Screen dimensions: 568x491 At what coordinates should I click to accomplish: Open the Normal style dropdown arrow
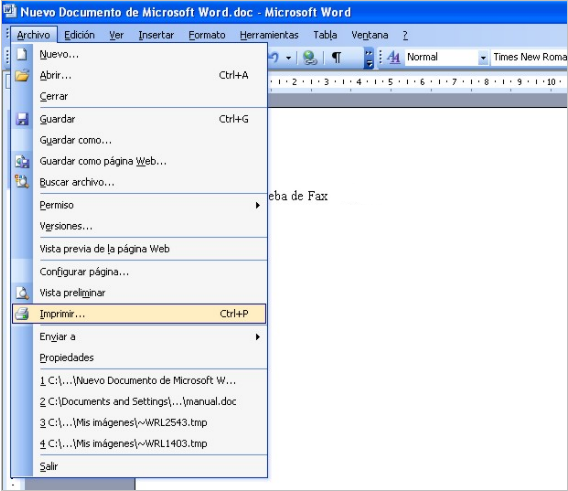[x=483, y=58]
